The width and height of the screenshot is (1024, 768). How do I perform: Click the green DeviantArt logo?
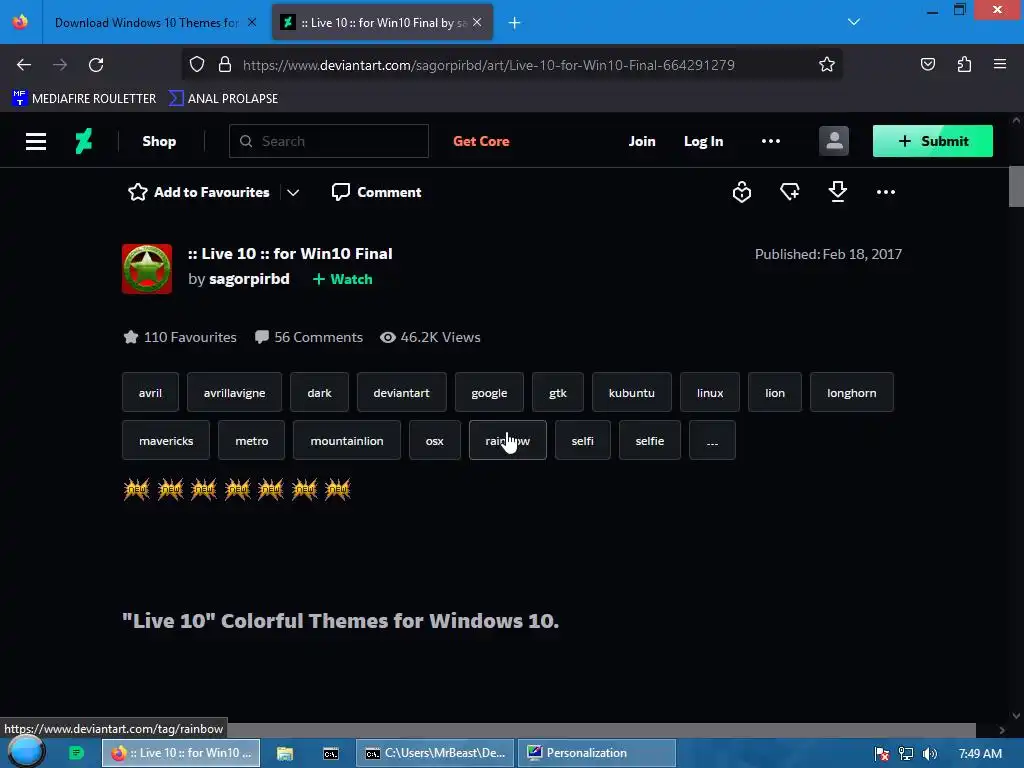[84, 141]
